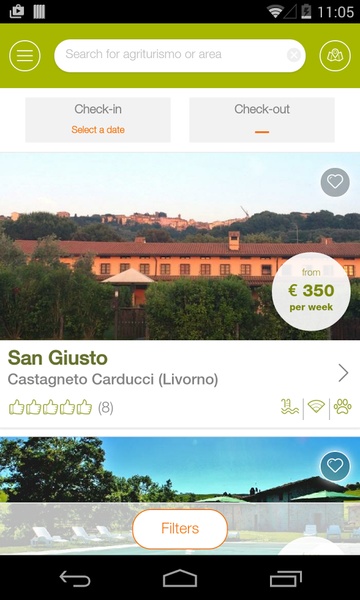
Task: Open the Filters button
Action: coord(180,529)
